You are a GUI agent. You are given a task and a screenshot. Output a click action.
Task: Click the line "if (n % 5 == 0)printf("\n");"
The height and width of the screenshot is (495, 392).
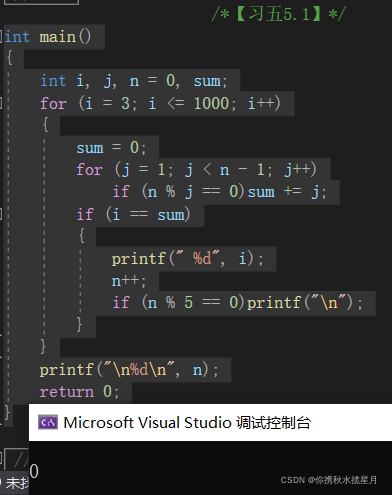pyautogui.click(x=237, y=303)
